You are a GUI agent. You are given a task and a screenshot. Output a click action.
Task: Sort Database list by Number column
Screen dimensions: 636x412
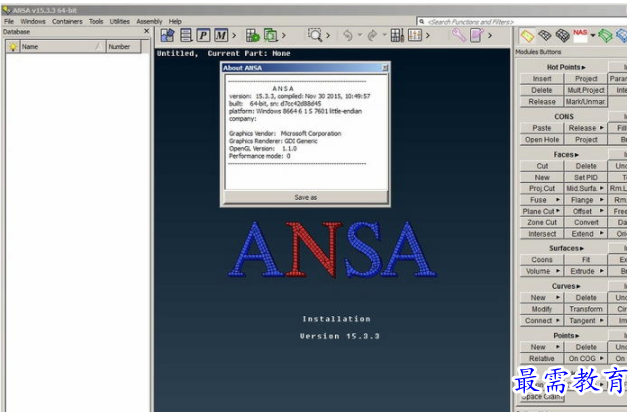tap(124, 47)
